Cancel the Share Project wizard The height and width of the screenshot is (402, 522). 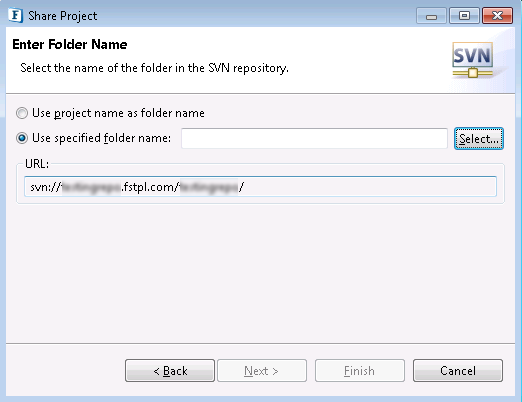click(458, 370)
